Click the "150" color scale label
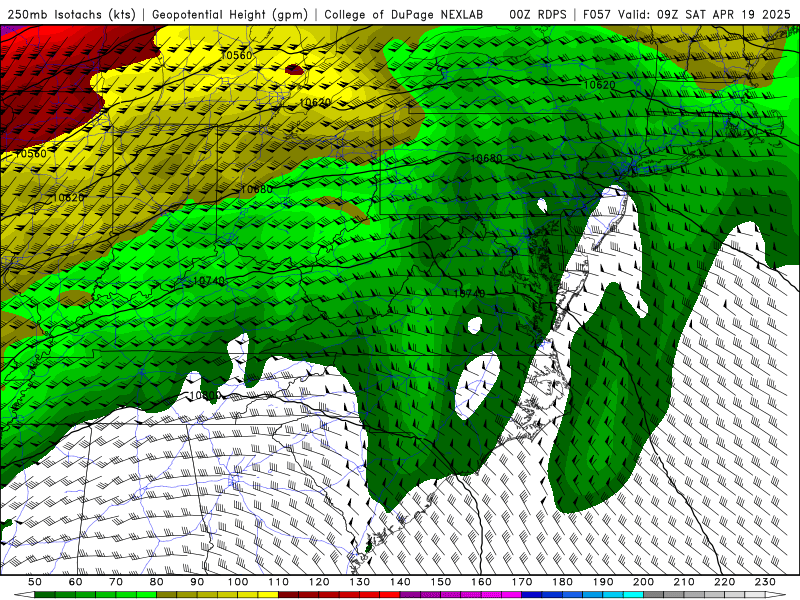The image size is (800, 600). tap(441, 582)
